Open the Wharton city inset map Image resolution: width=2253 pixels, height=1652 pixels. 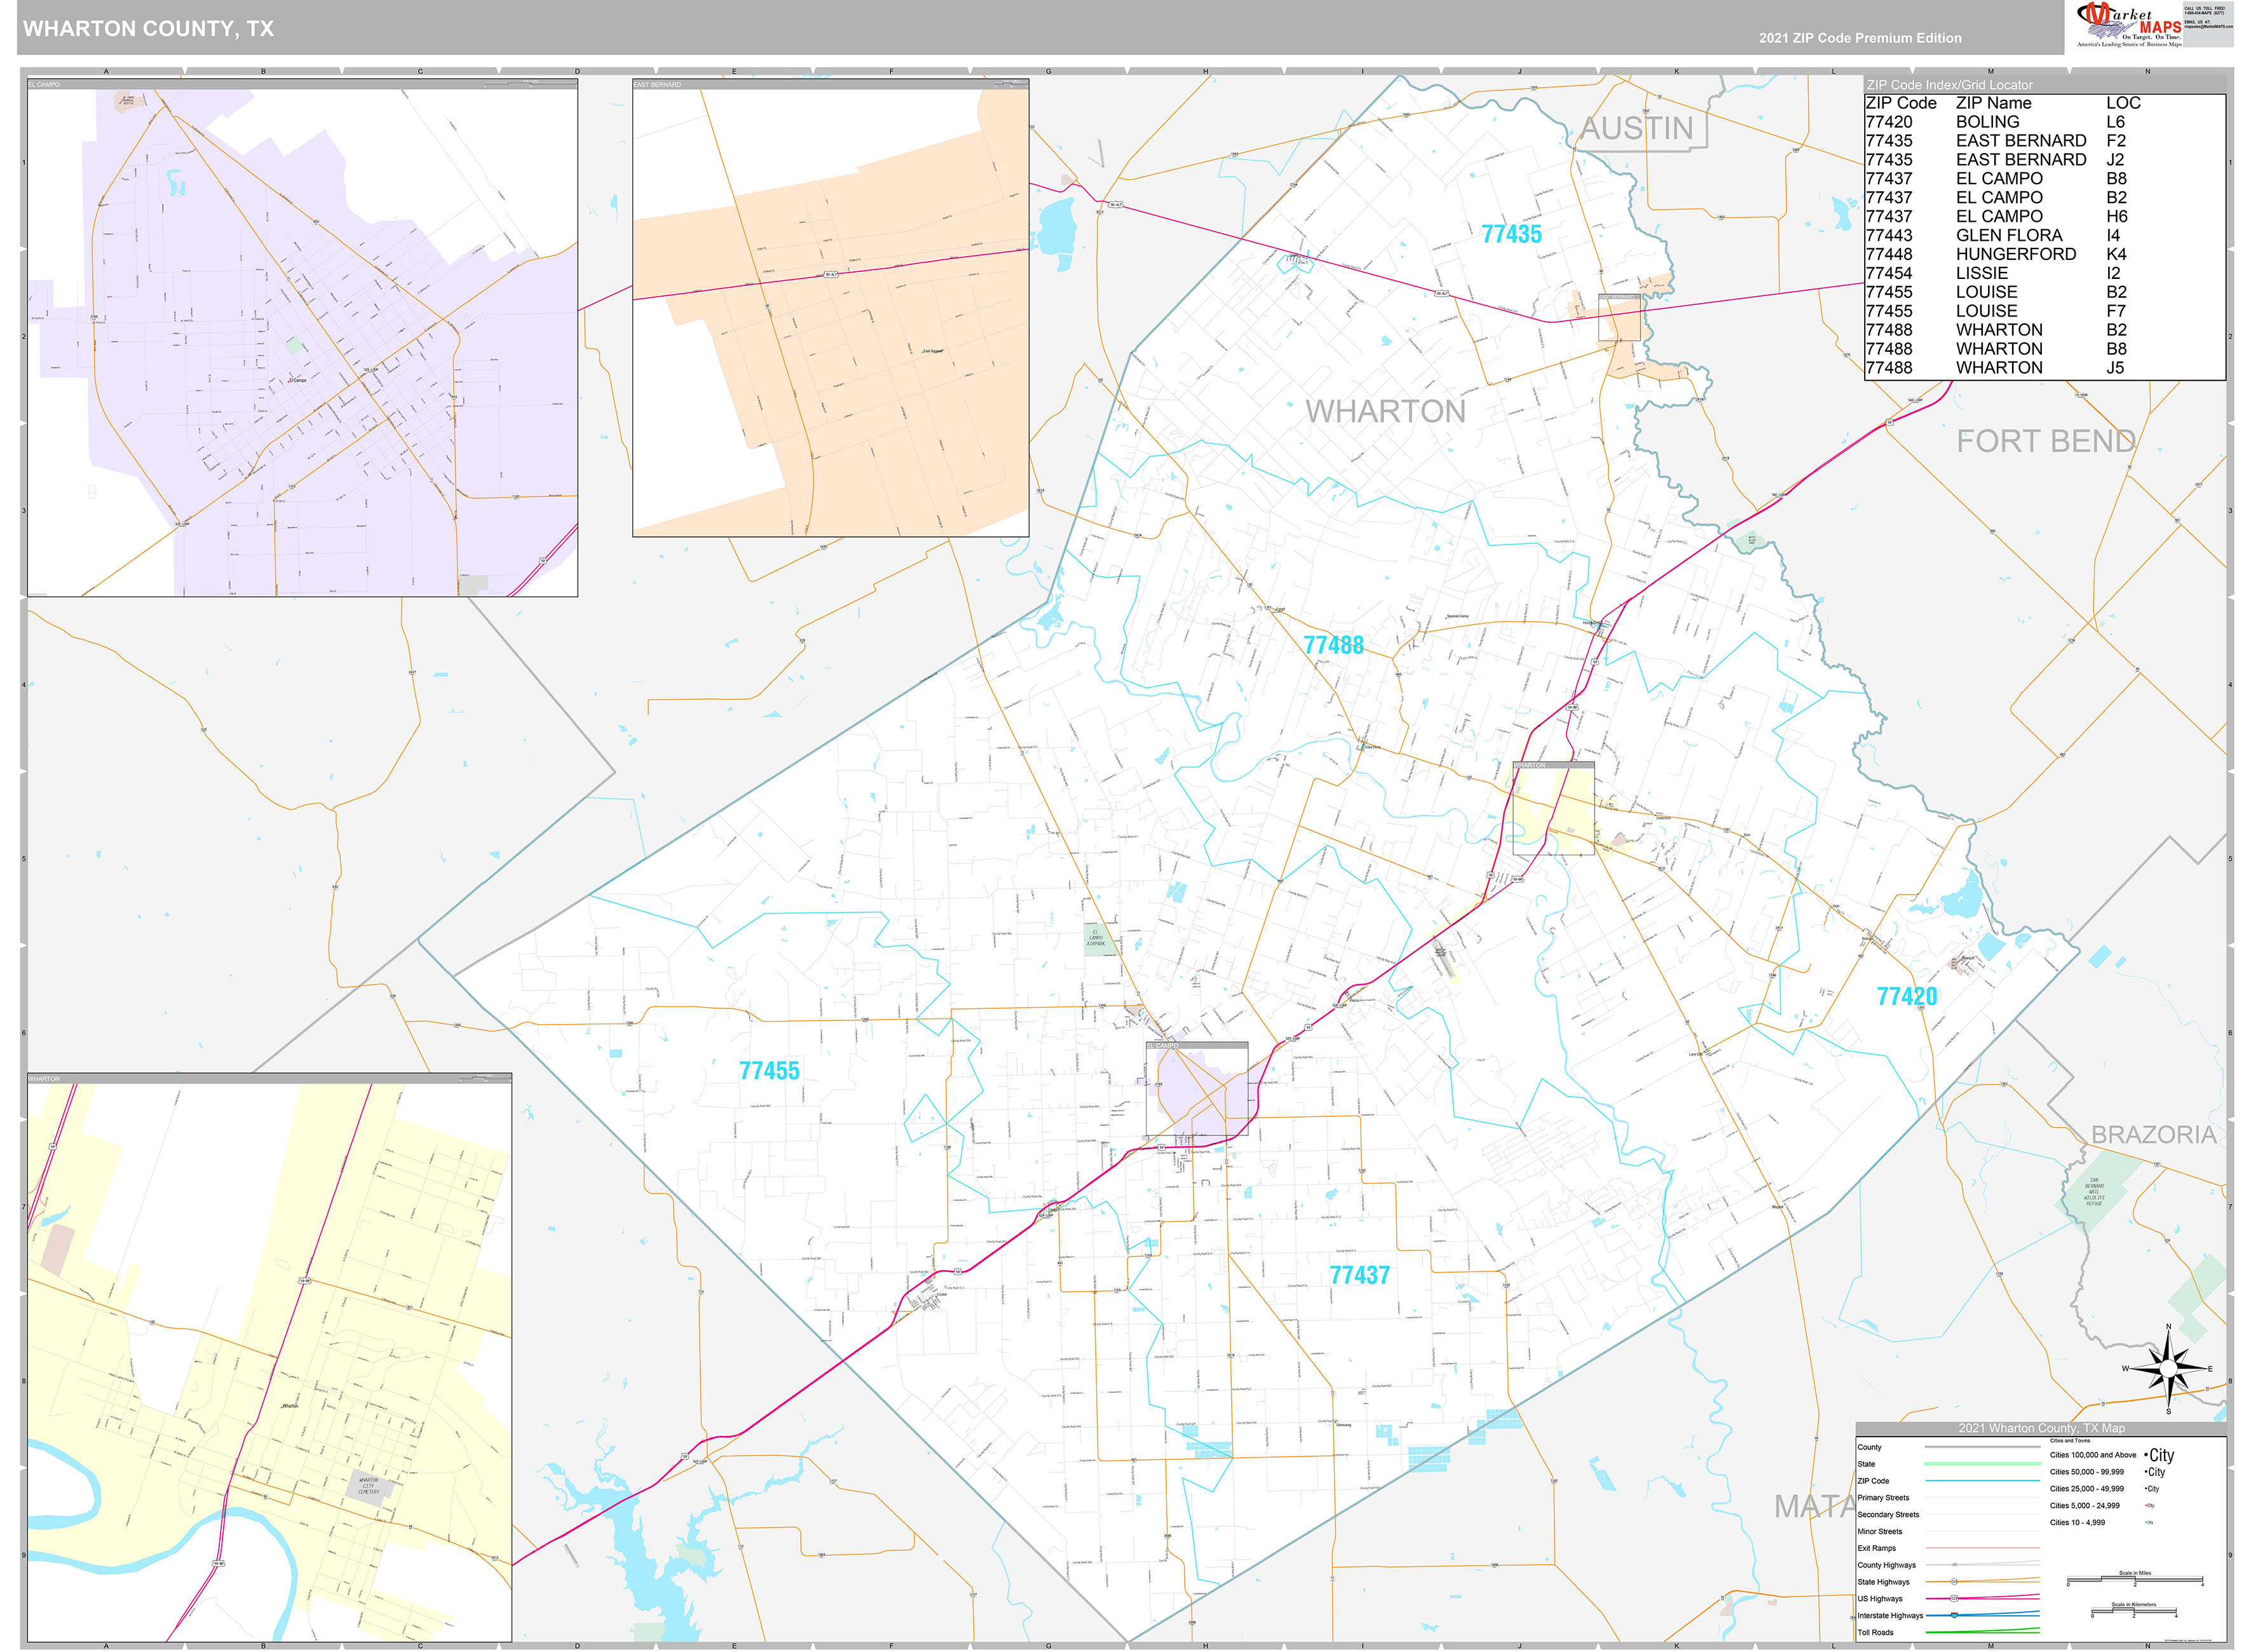(269, 1358)
